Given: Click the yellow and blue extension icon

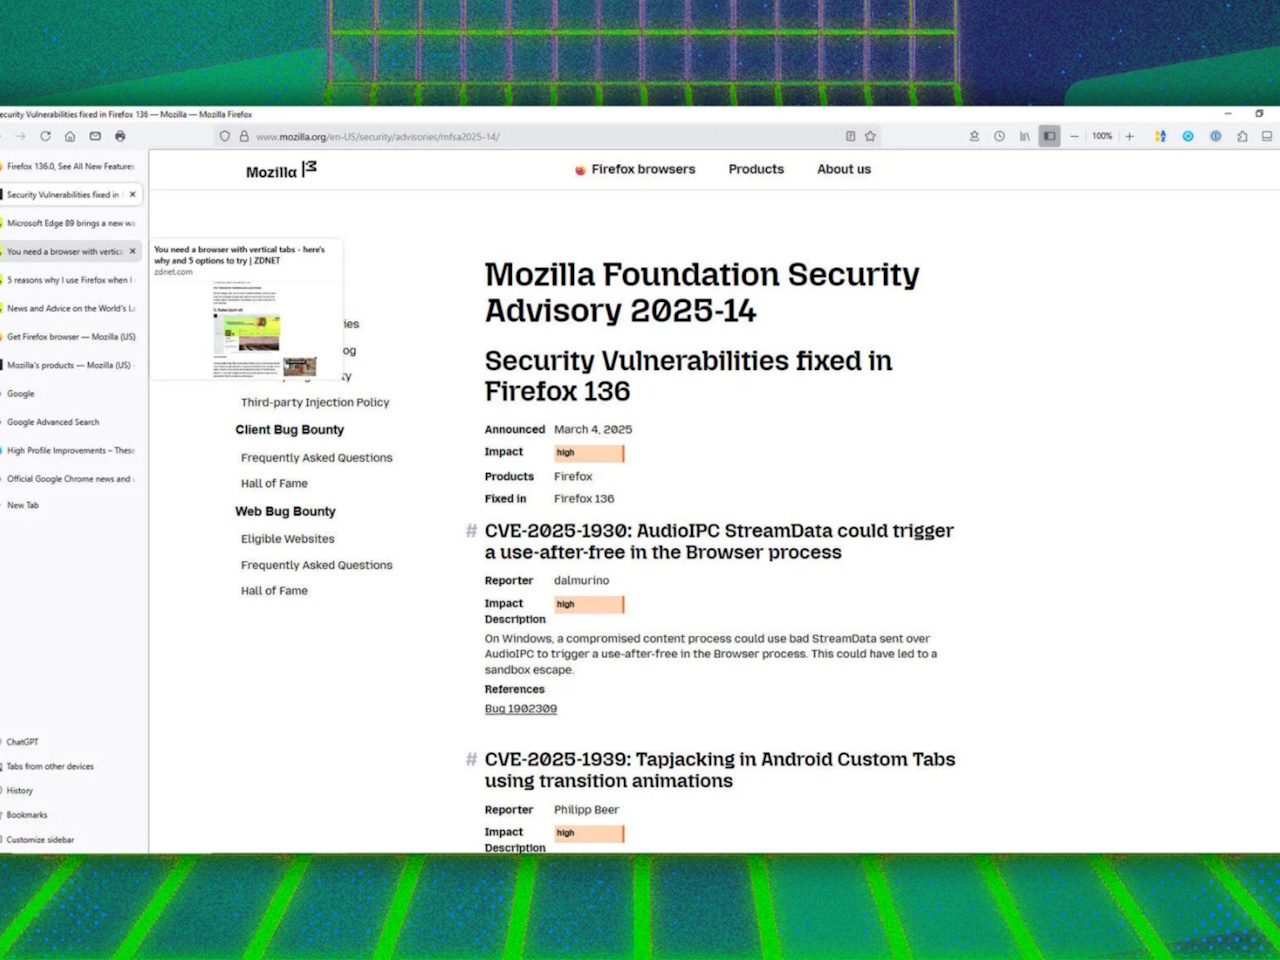Looking at the screenshot, I should (x=1160, y=136).
